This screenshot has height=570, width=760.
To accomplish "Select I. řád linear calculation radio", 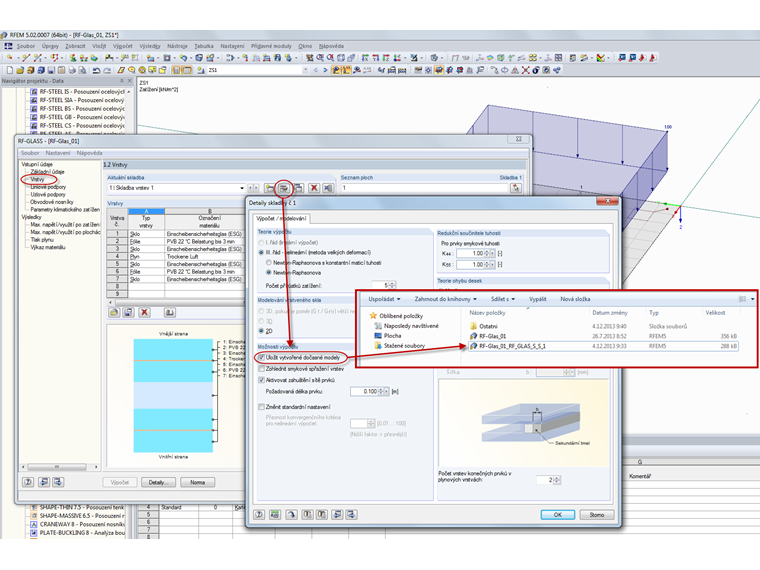I will coord(262,242).
